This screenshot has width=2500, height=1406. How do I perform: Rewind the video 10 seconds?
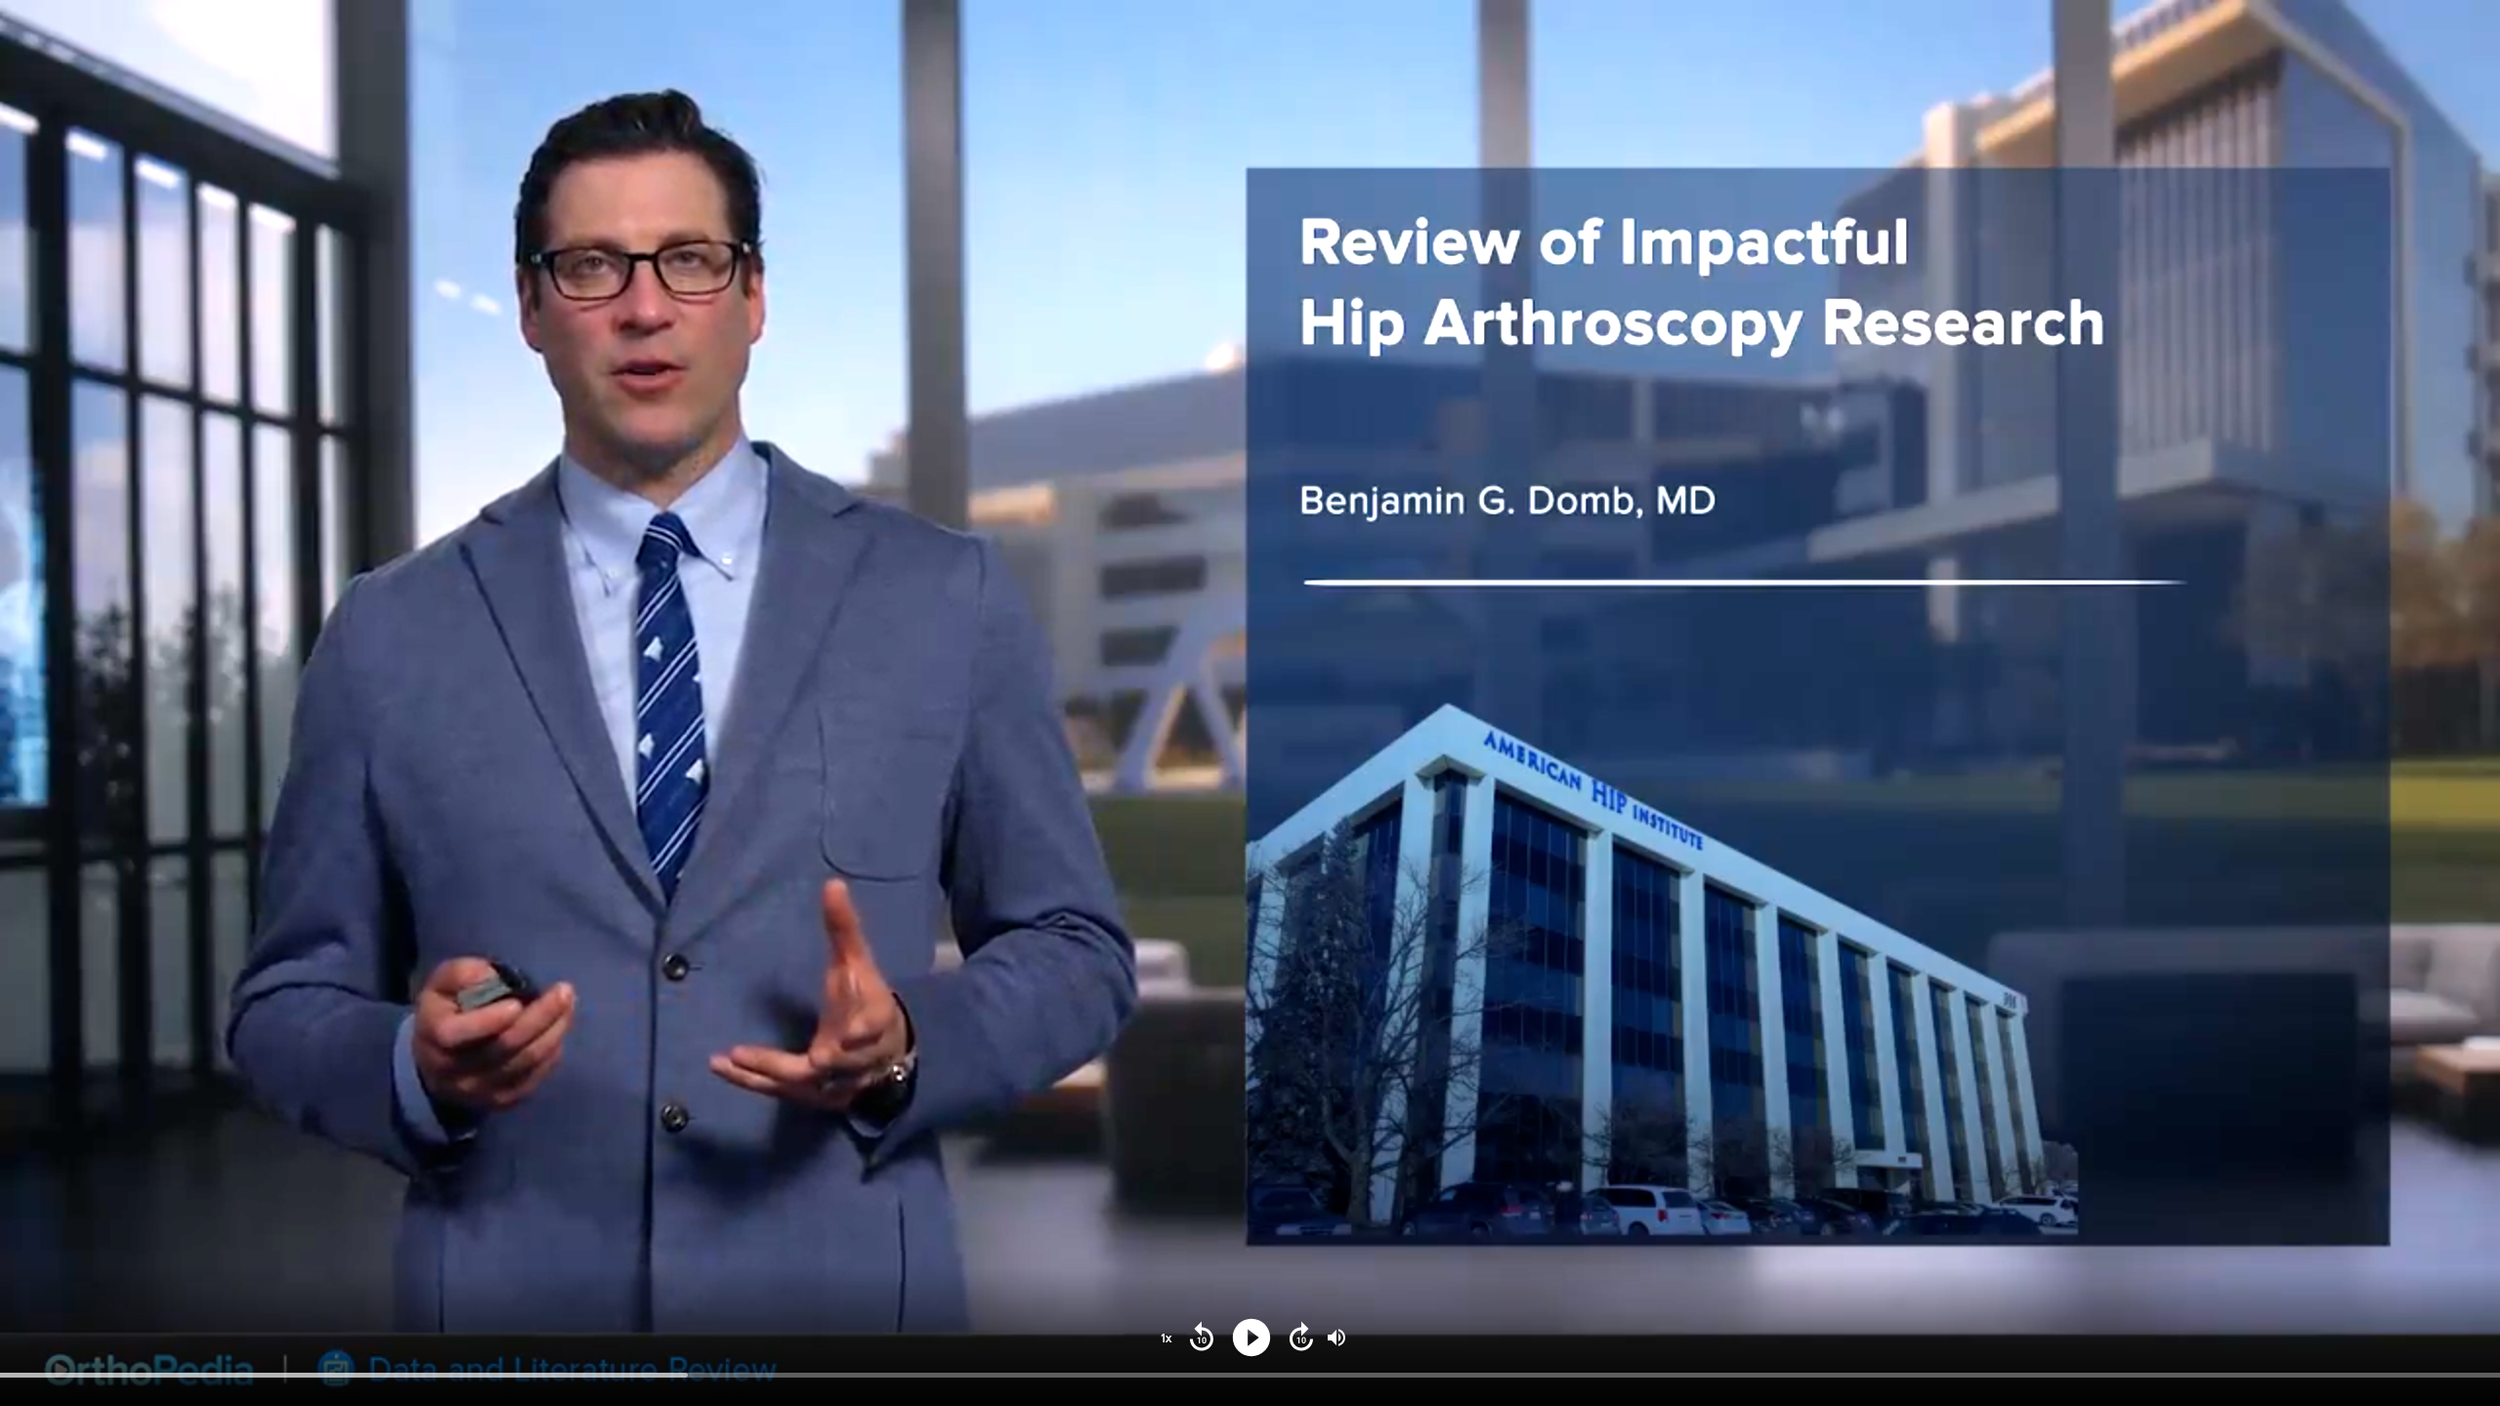point(1201,1337)
